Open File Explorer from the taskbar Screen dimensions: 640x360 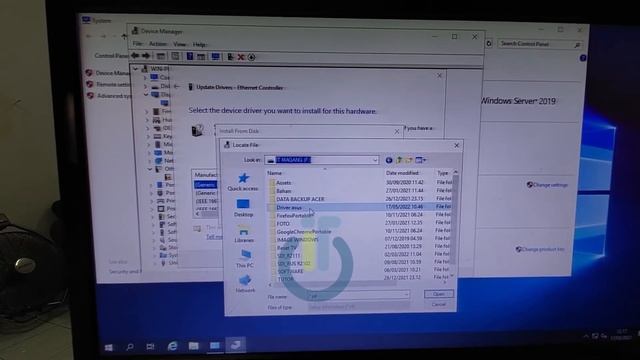193,346
